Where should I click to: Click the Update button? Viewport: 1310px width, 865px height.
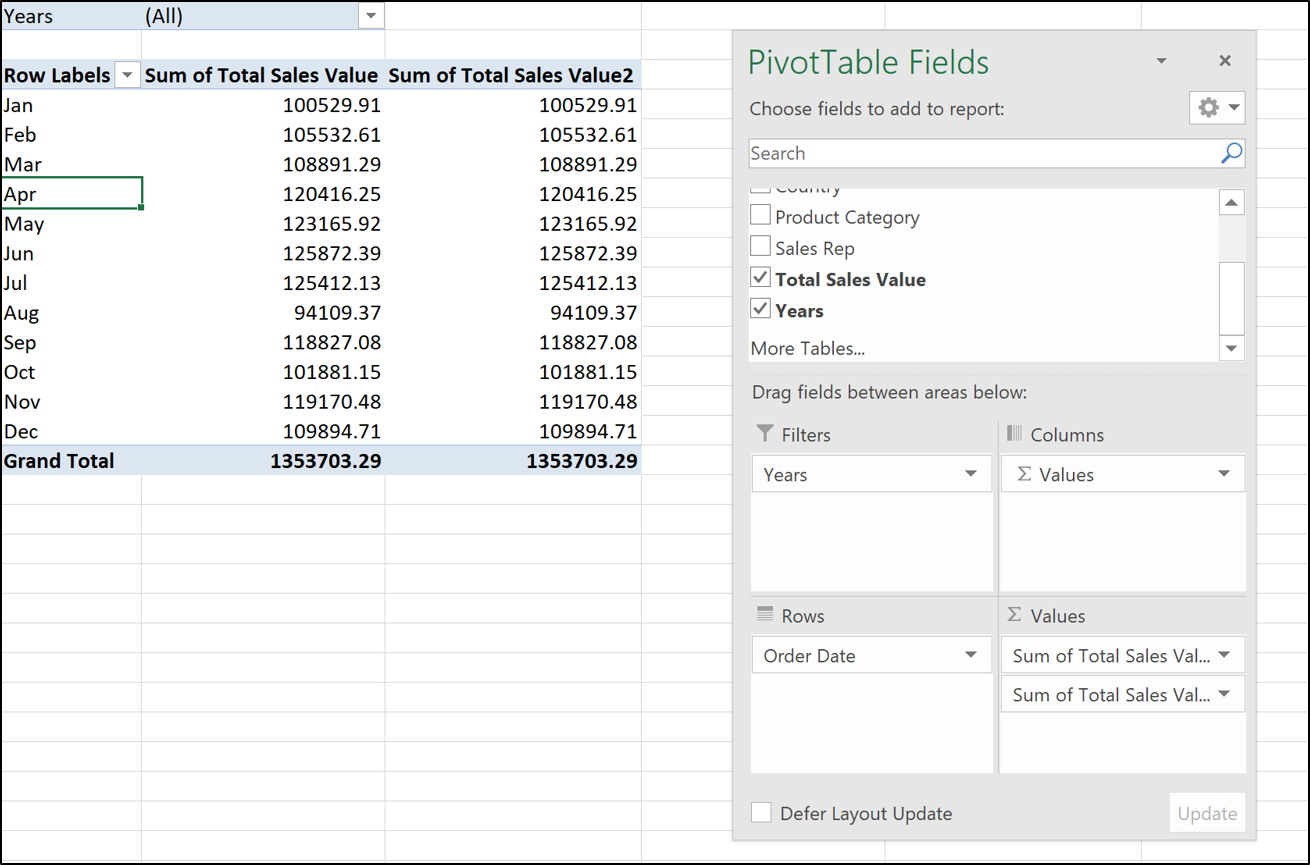coord(1207,813)
